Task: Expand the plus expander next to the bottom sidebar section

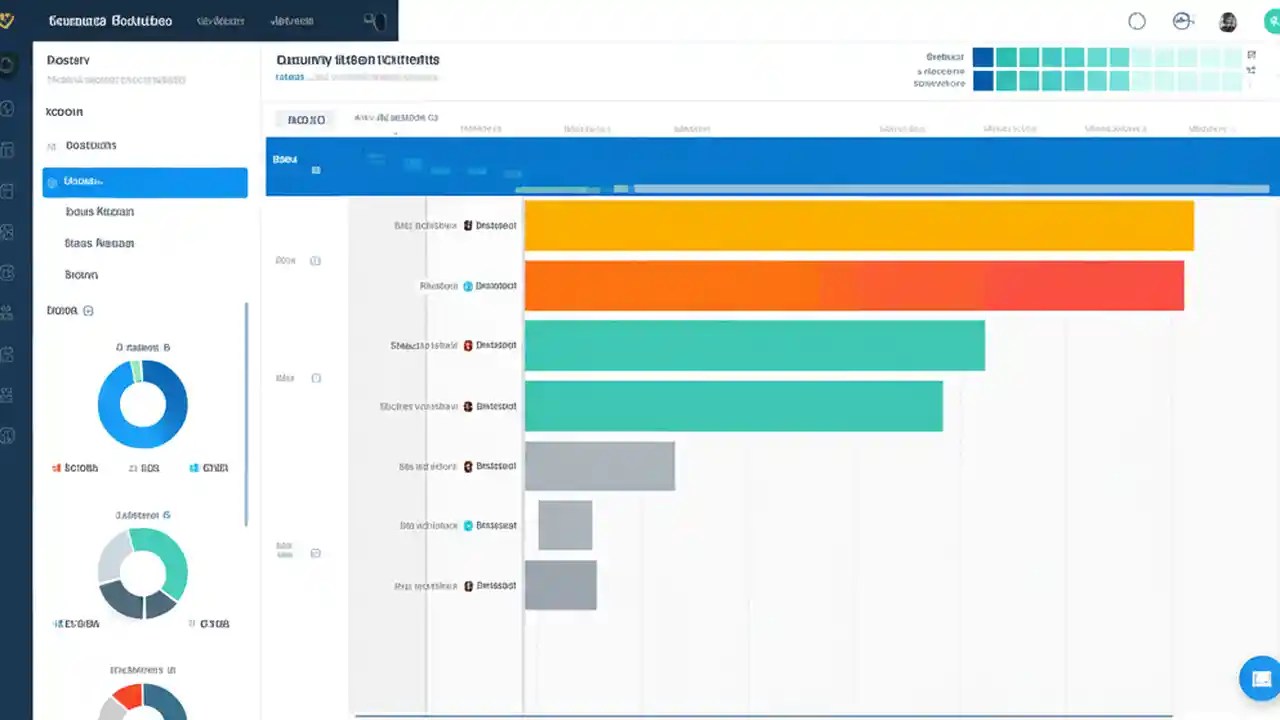Action: pyautogui.click(x=89, y=310)
